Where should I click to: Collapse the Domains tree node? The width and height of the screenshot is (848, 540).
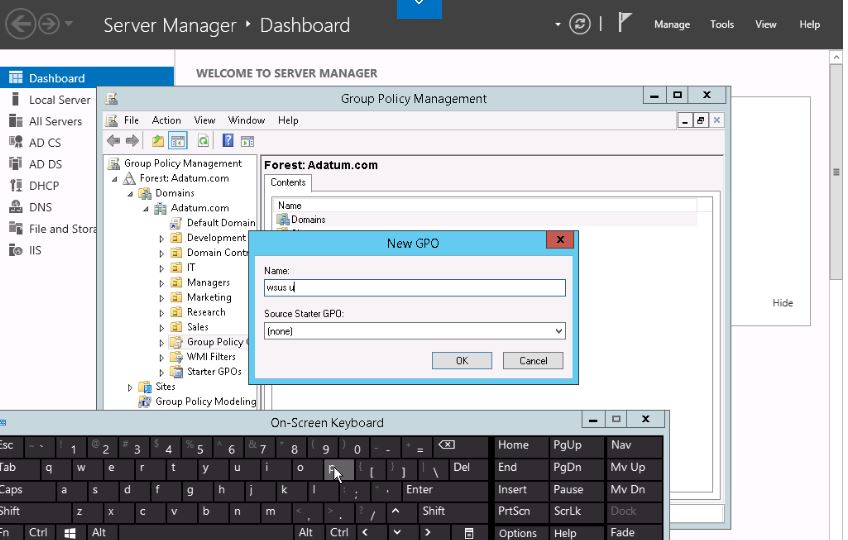pyautogui.click(x=131, y=194)
